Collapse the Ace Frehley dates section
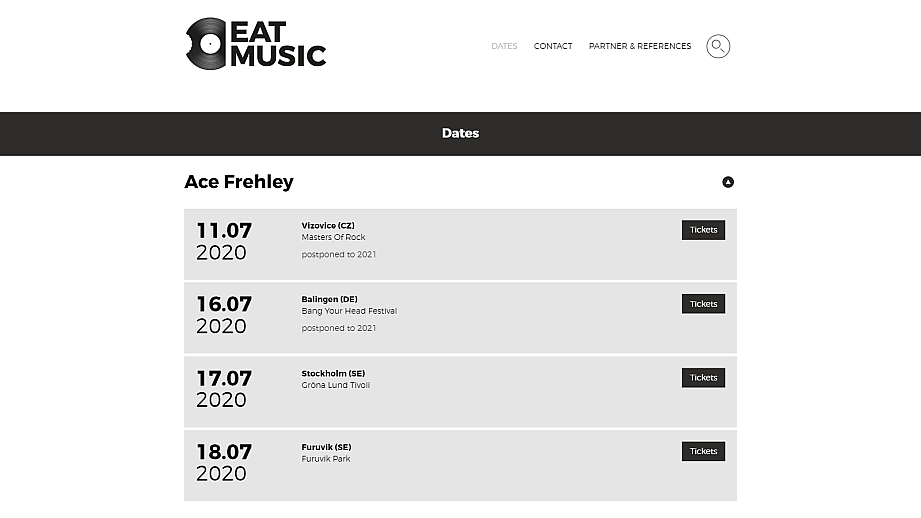This screenshot has width=921, height=518. pos(728,182)
